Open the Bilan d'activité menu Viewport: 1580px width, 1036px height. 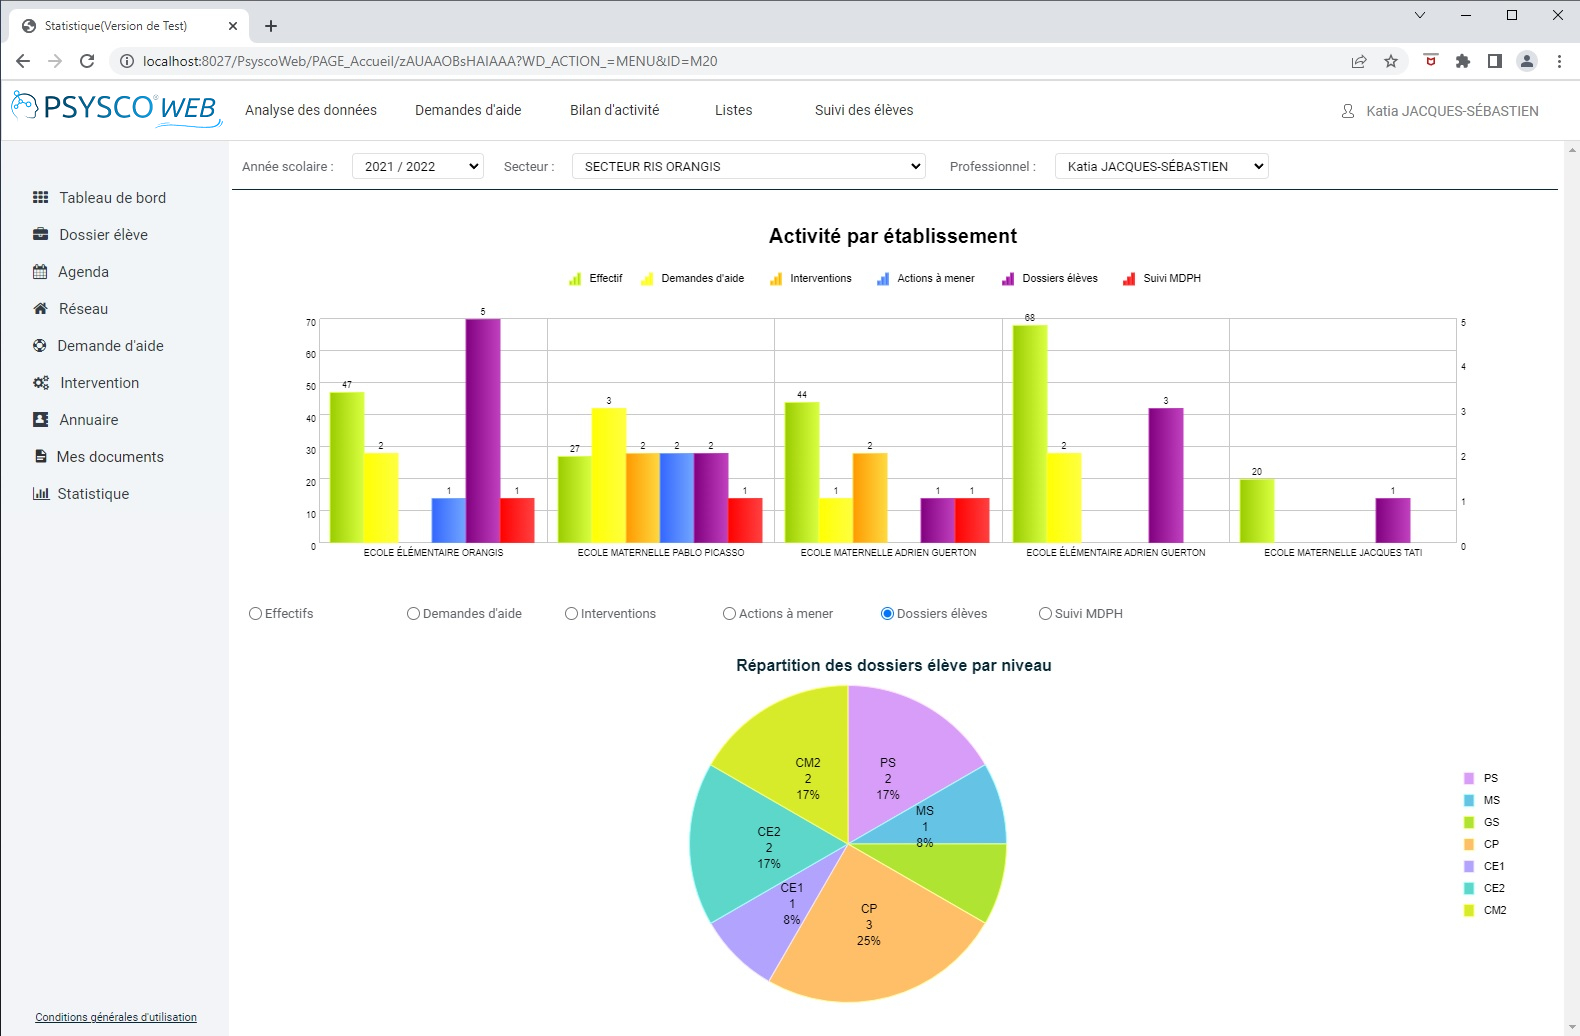pyautogui.click(x=614, y=110)
